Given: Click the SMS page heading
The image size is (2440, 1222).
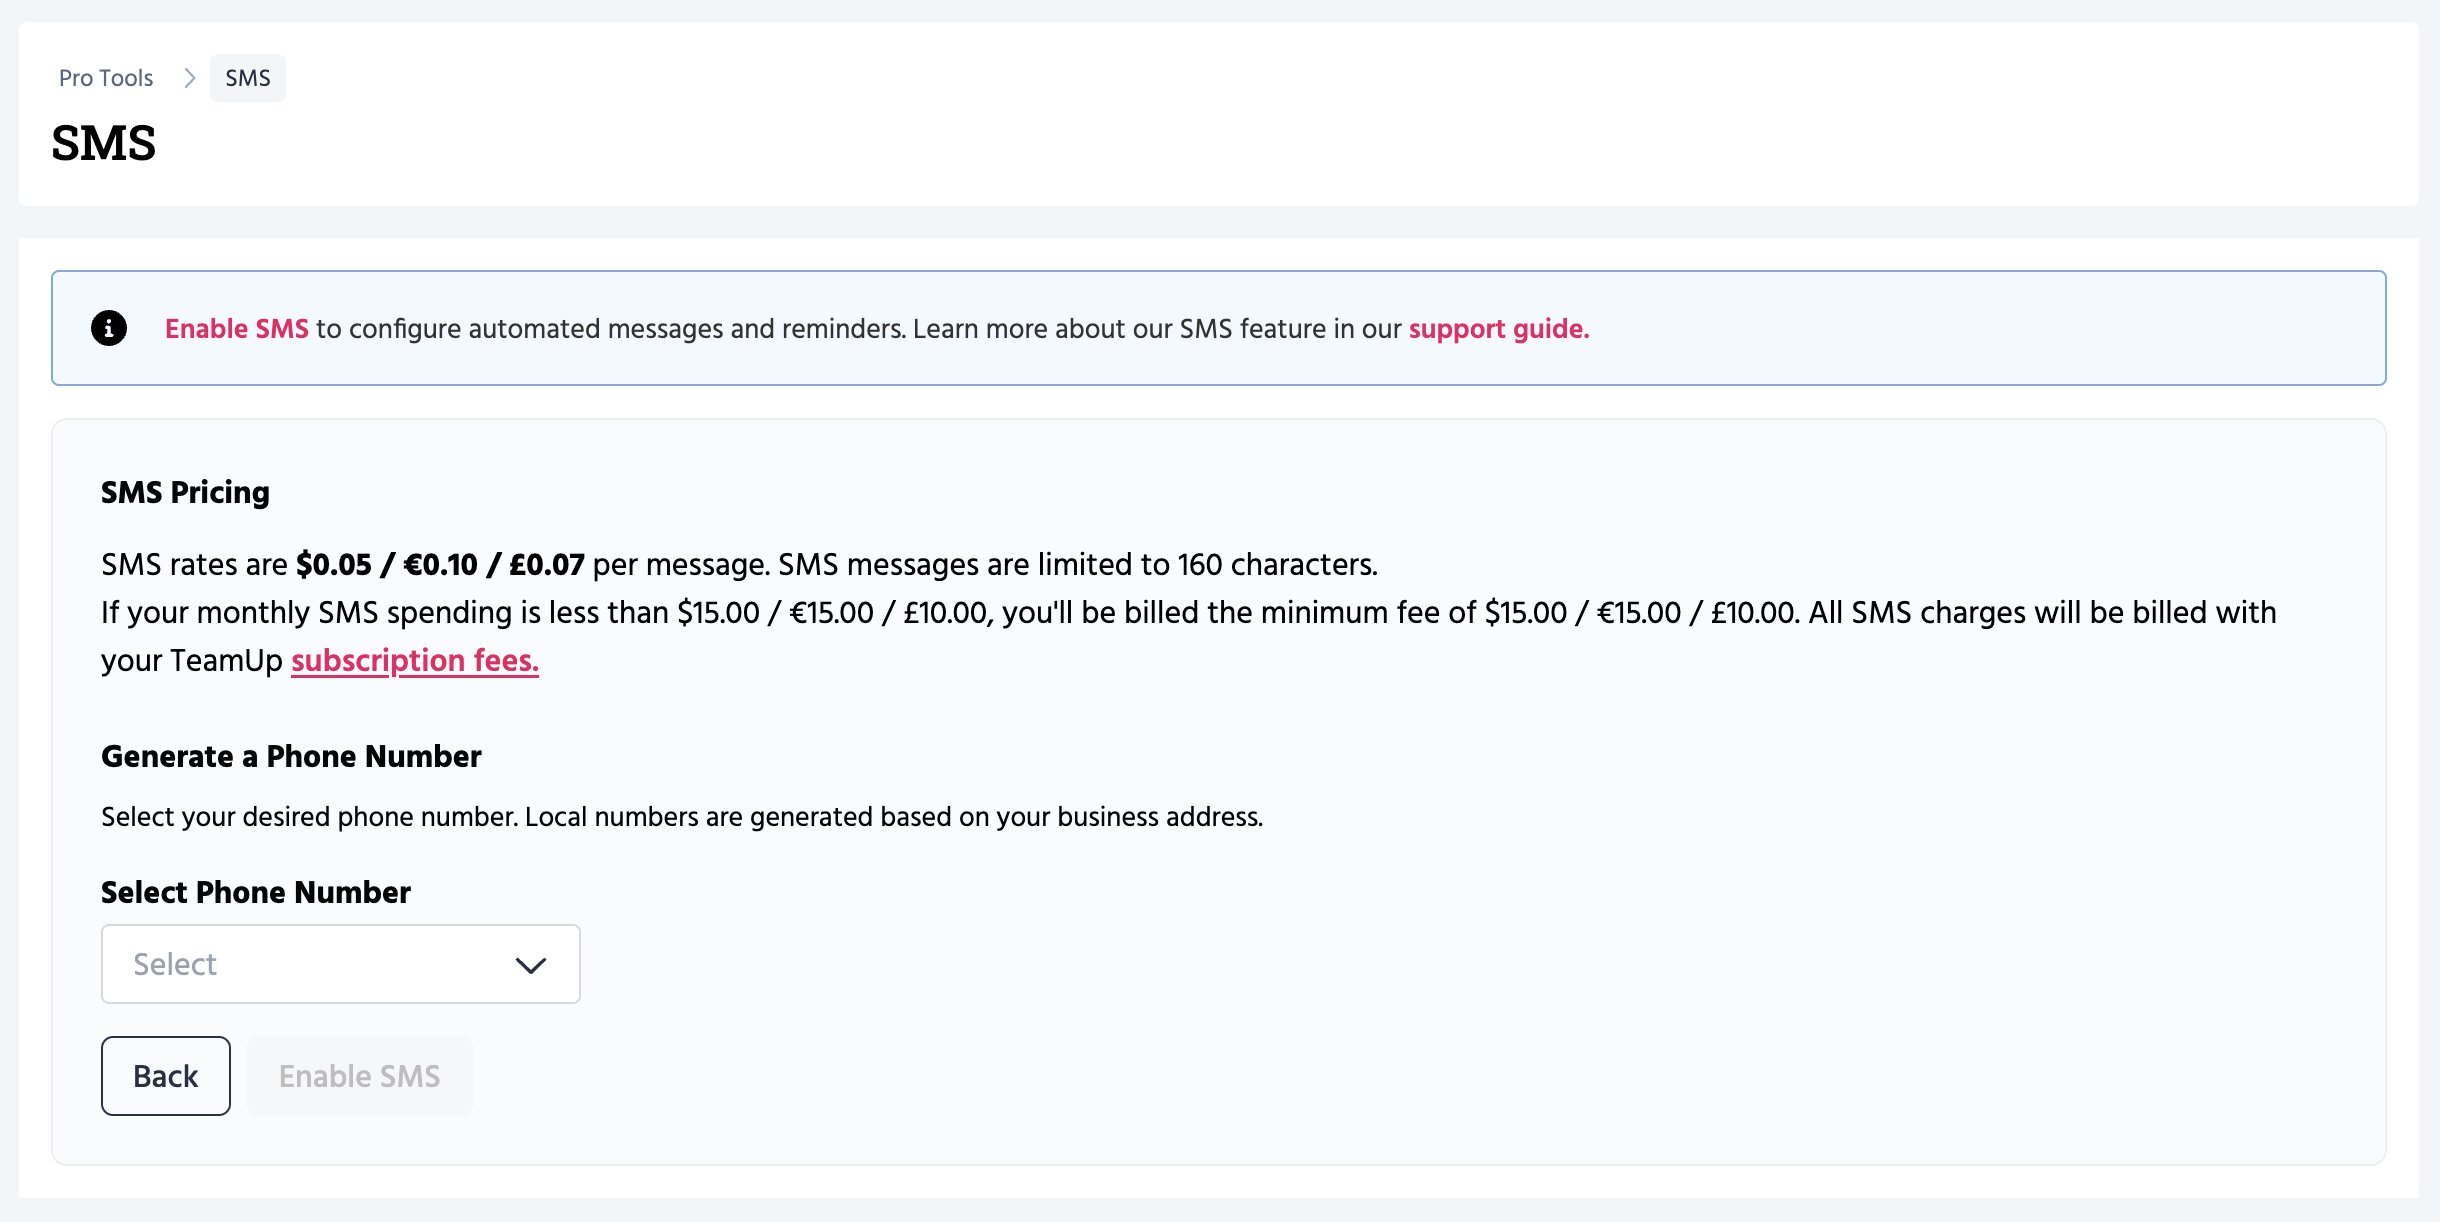Looking at the screenshot, I should point(103,144).
